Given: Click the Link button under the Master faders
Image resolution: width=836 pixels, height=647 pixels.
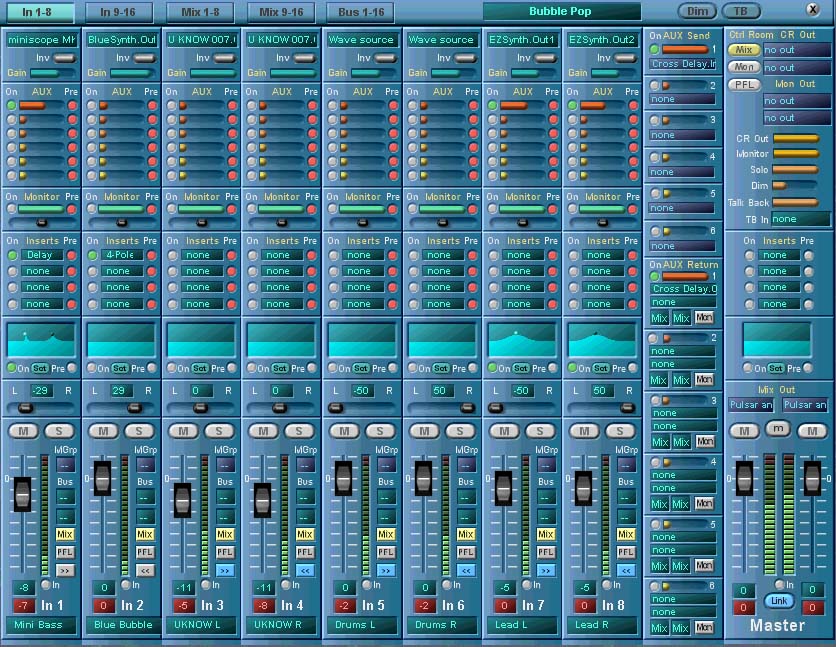Looking at the screenshot, I should tap(778, 601).
